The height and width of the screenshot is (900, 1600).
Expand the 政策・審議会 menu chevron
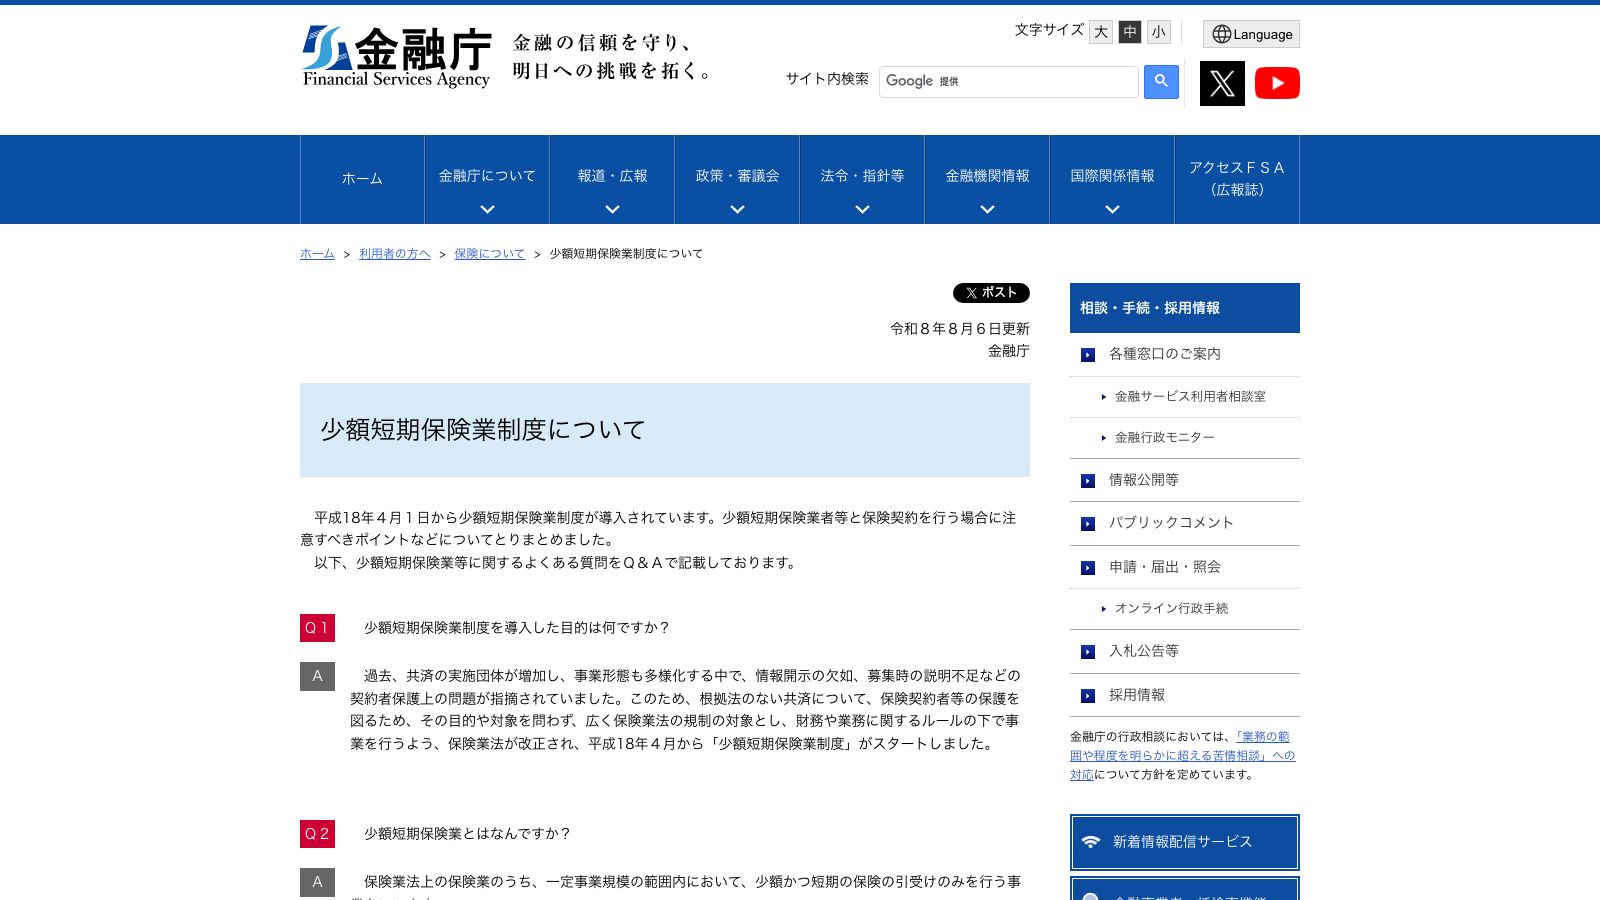(x=737, y=210)
